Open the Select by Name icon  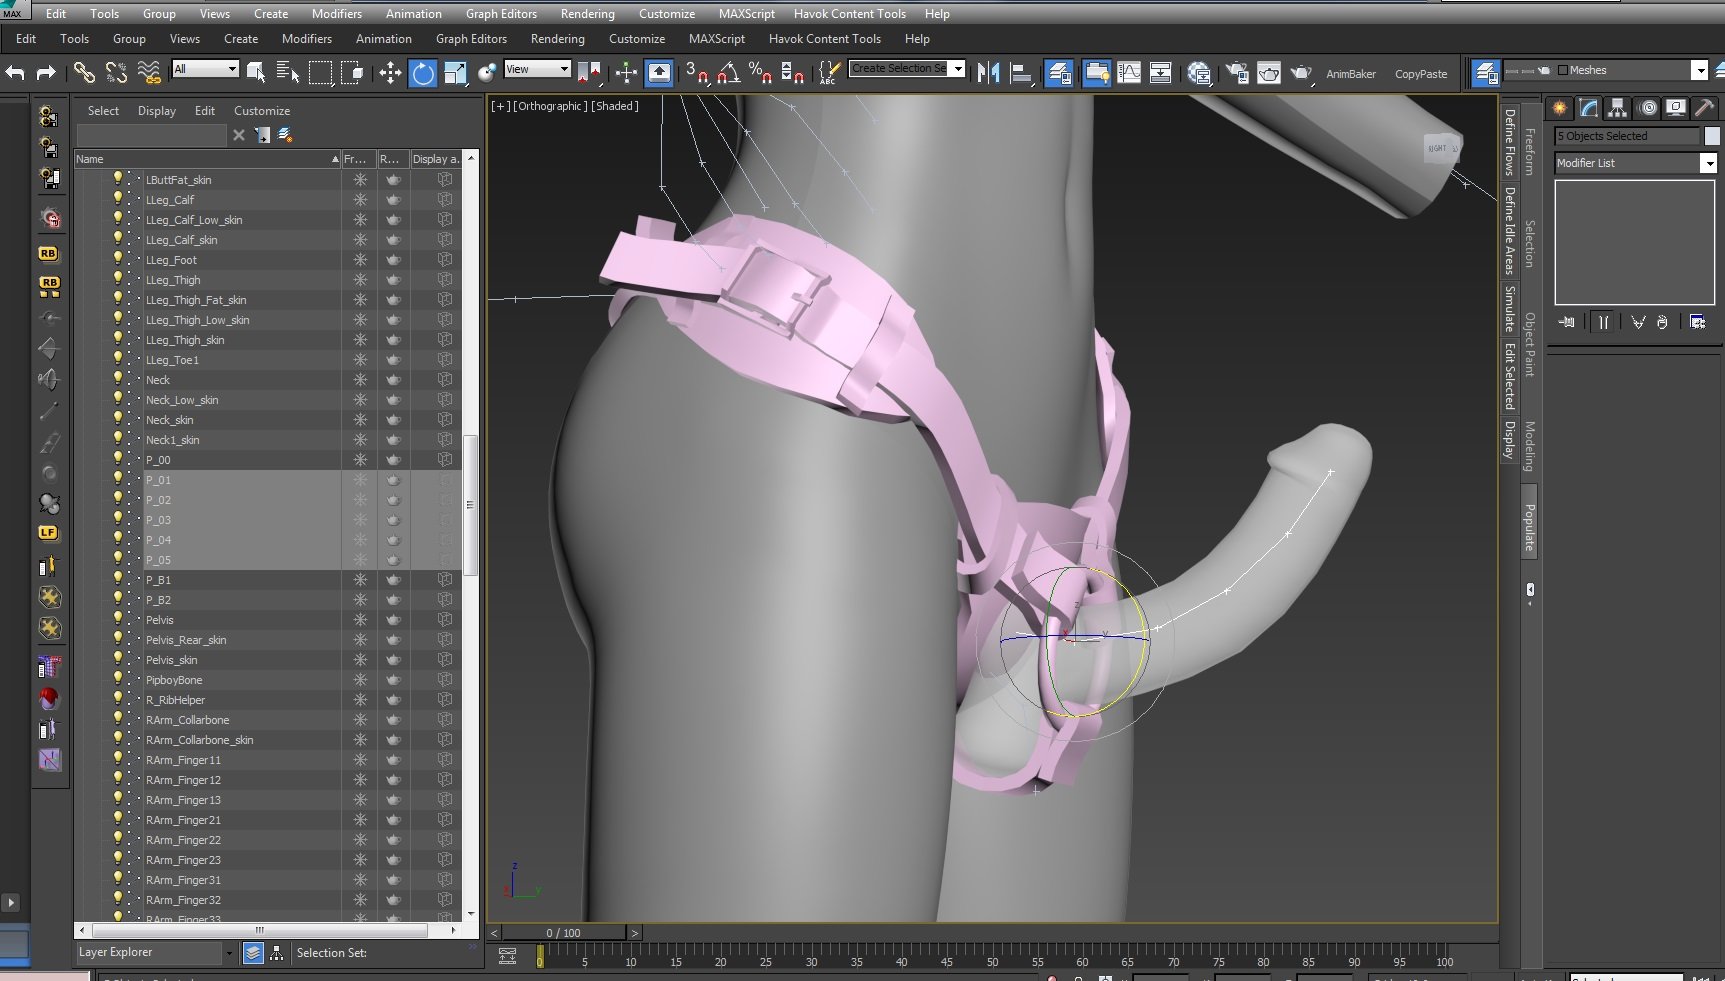click(x=288, y=72)
